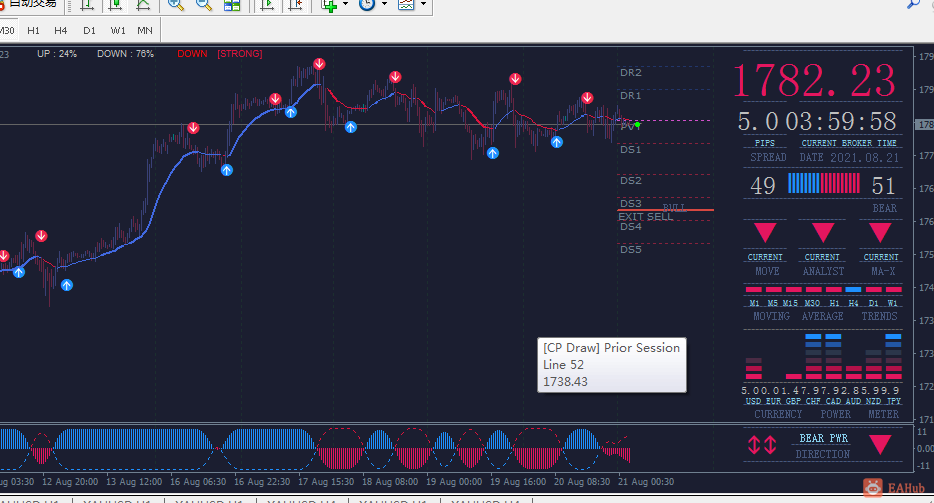Zoom out of the chart

pos(204,5)
